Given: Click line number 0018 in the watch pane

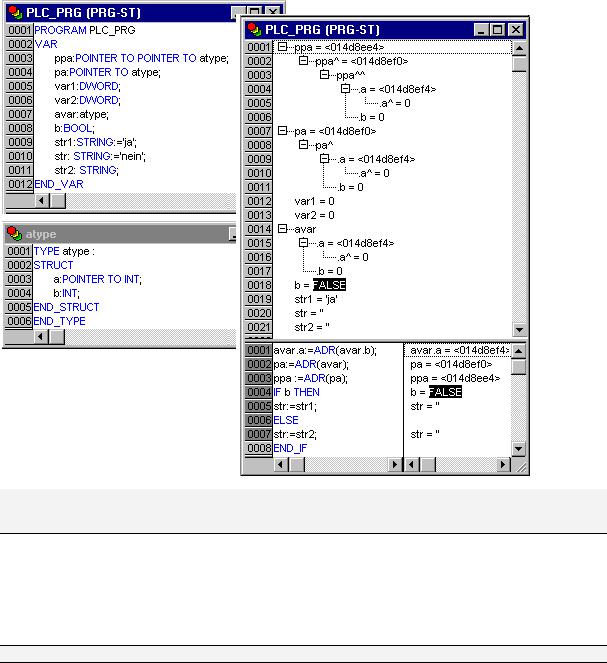Looking at the screenshot, I should coord(258,285).
